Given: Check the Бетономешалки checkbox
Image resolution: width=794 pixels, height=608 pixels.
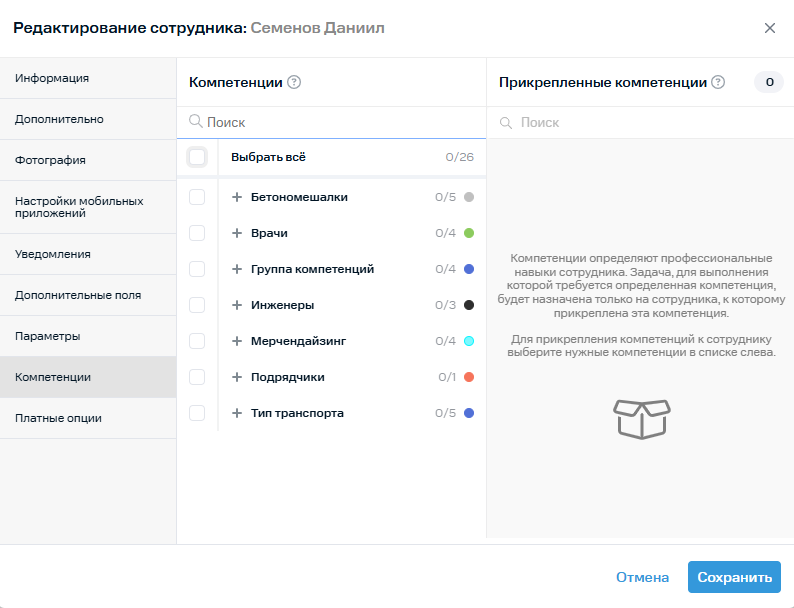Looking at the screenshot, I should (x=197, y=197).
